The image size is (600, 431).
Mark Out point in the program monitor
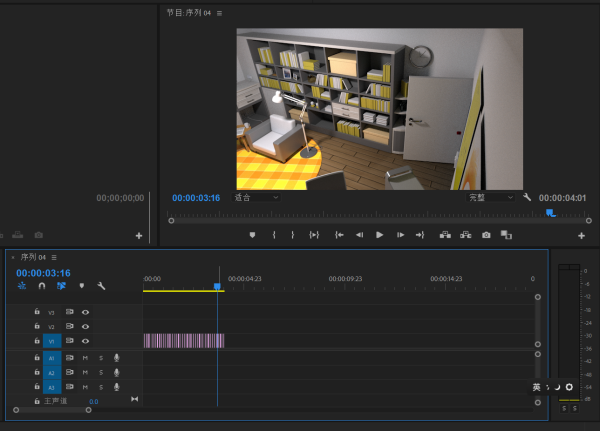[293, 235]
